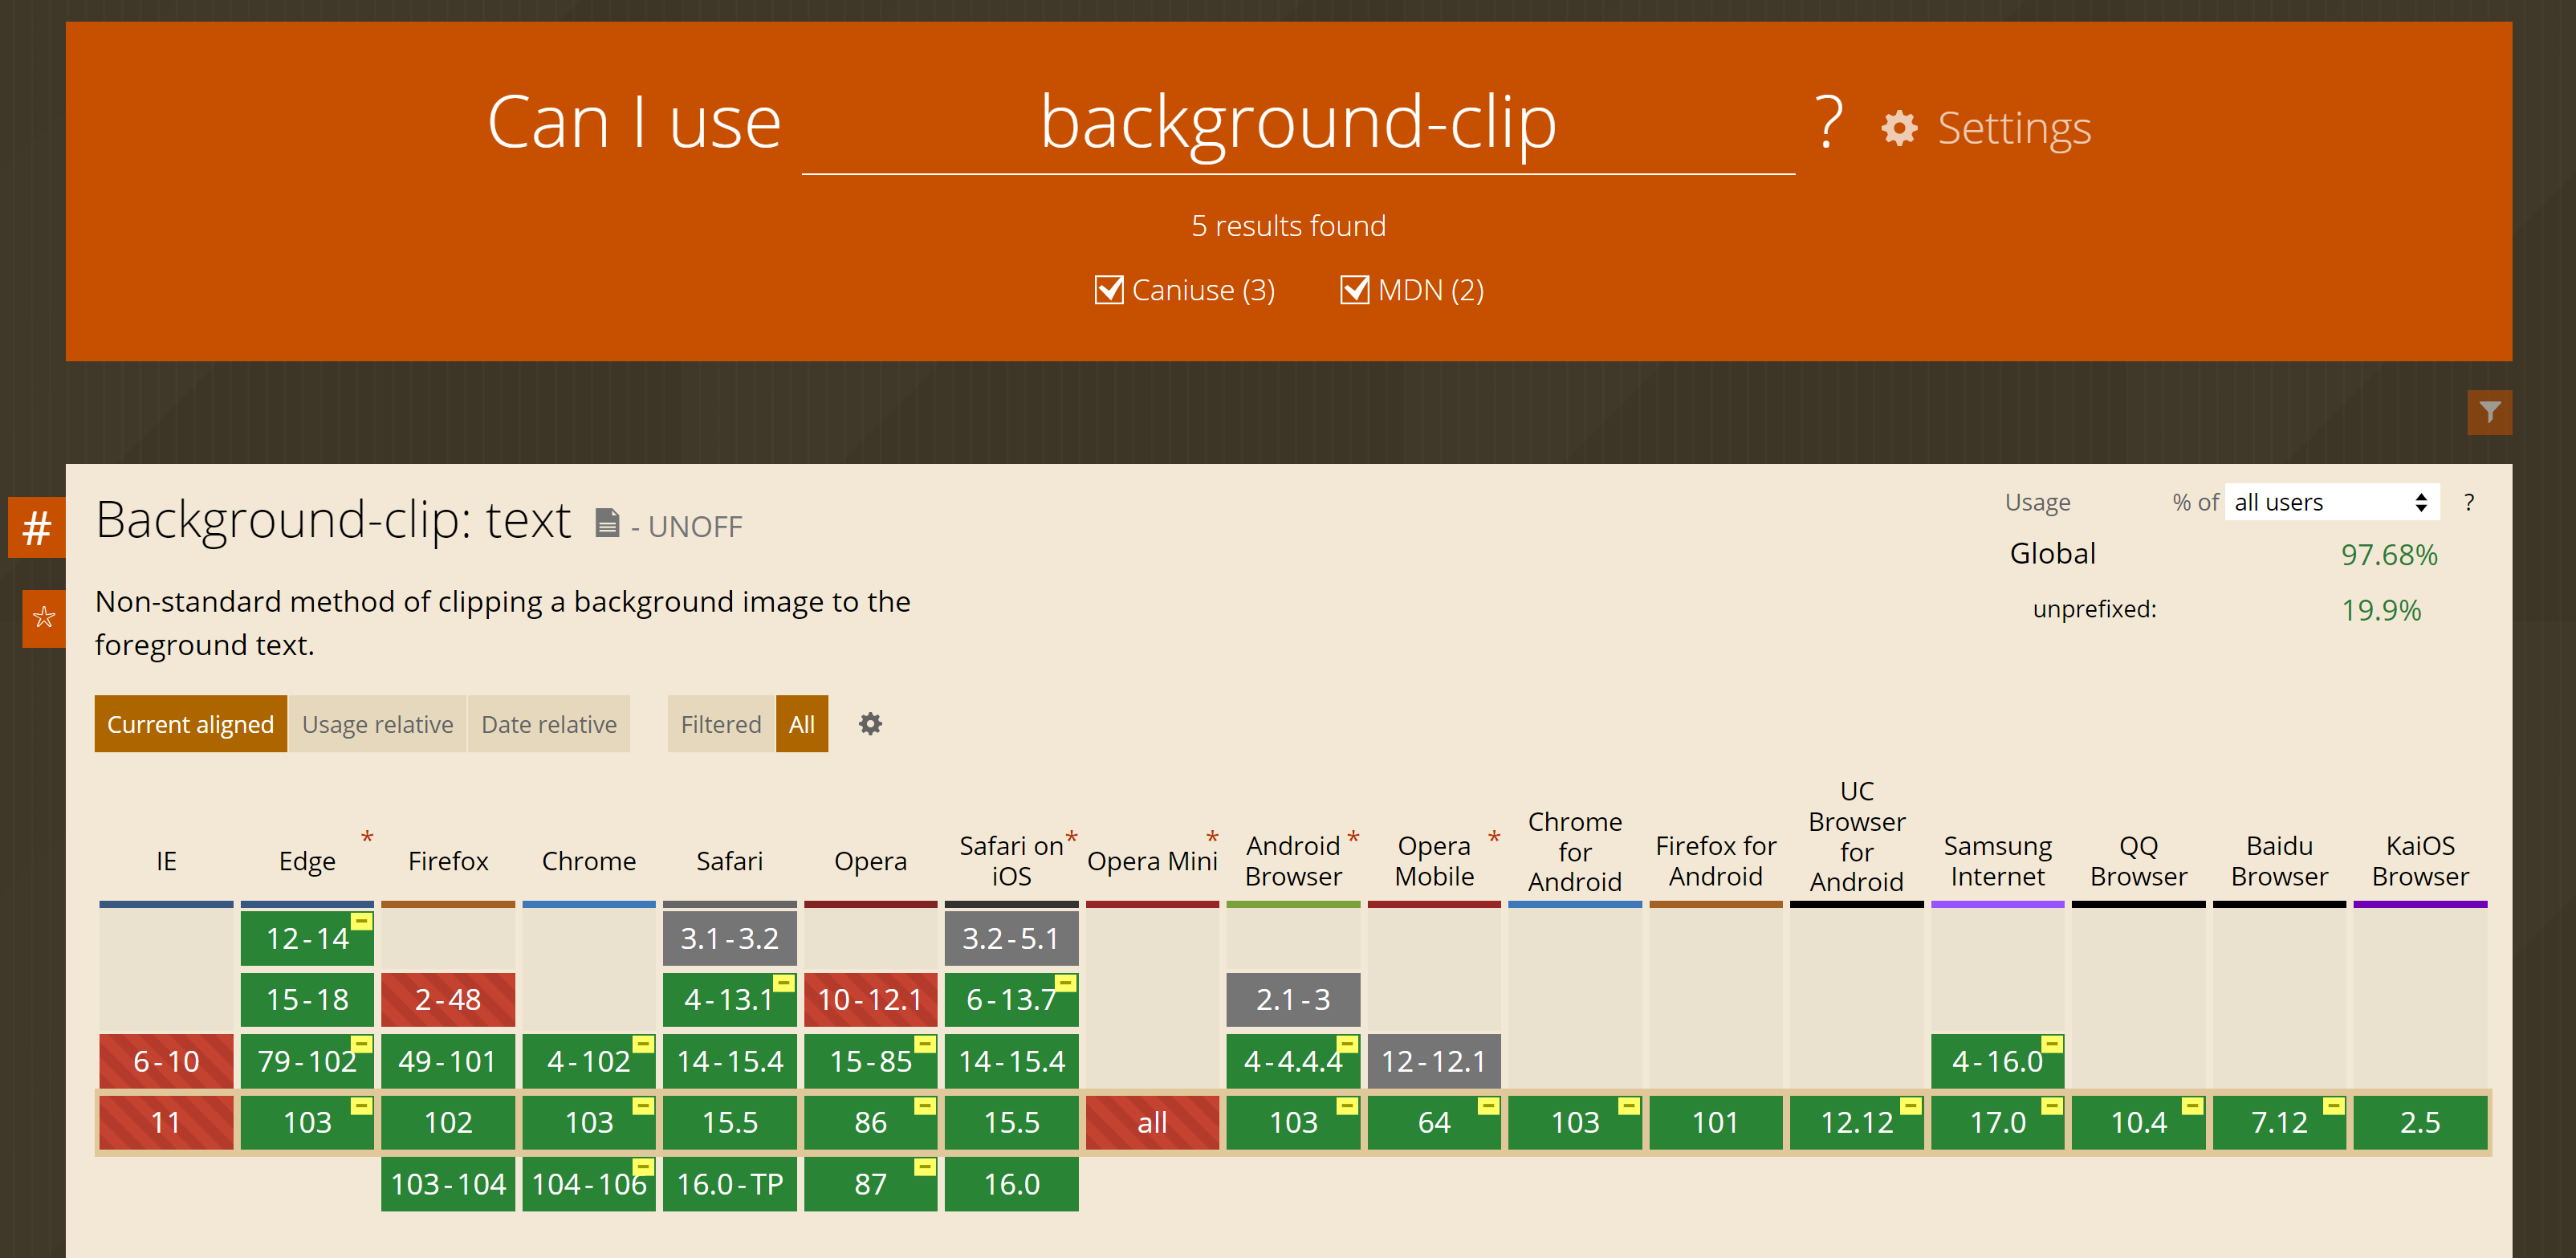Click the prefix flag on Opera Mobile 64
Viewport: 2576px width, 1258px height.
(x=1489, y=1106)
